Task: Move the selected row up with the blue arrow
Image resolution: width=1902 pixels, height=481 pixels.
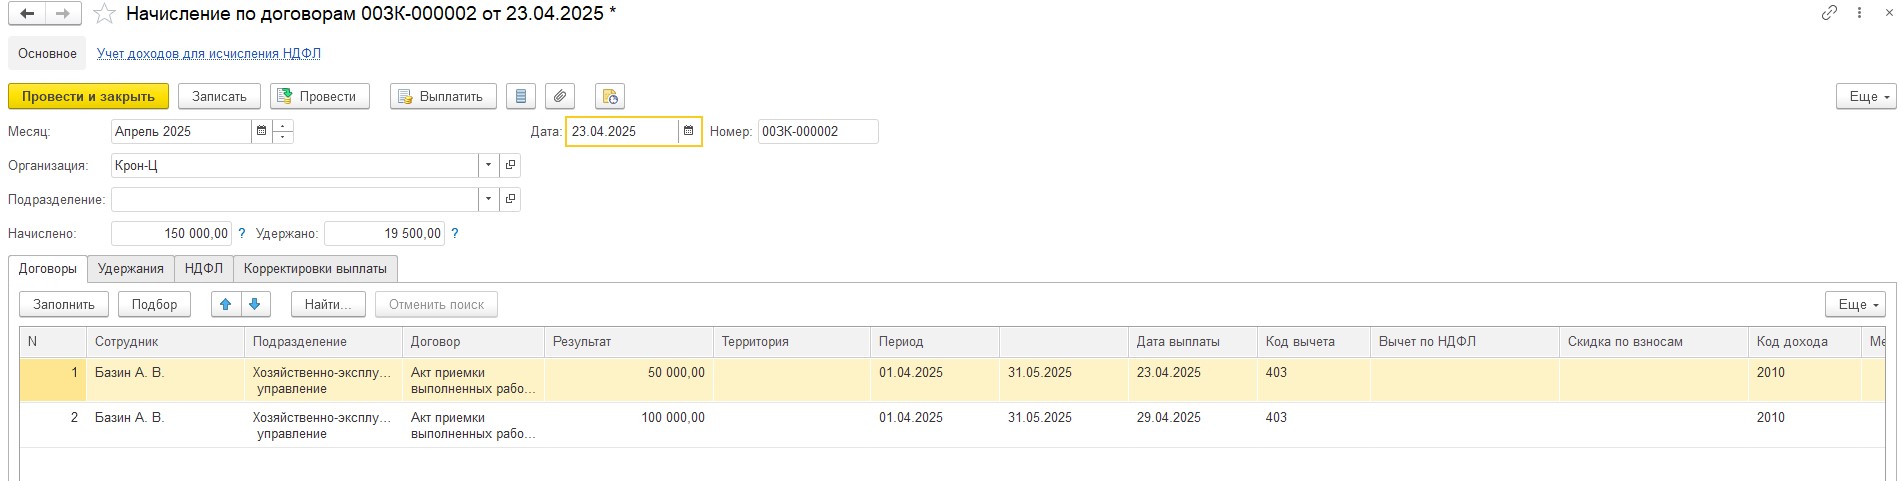Action: (225, 304)
